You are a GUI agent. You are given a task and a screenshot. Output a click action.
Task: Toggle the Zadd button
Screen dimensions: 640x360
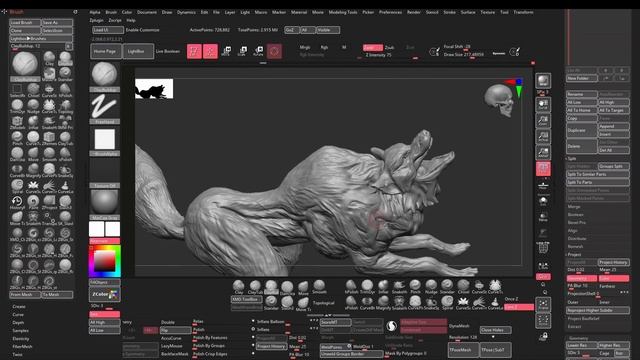(372, 47)
